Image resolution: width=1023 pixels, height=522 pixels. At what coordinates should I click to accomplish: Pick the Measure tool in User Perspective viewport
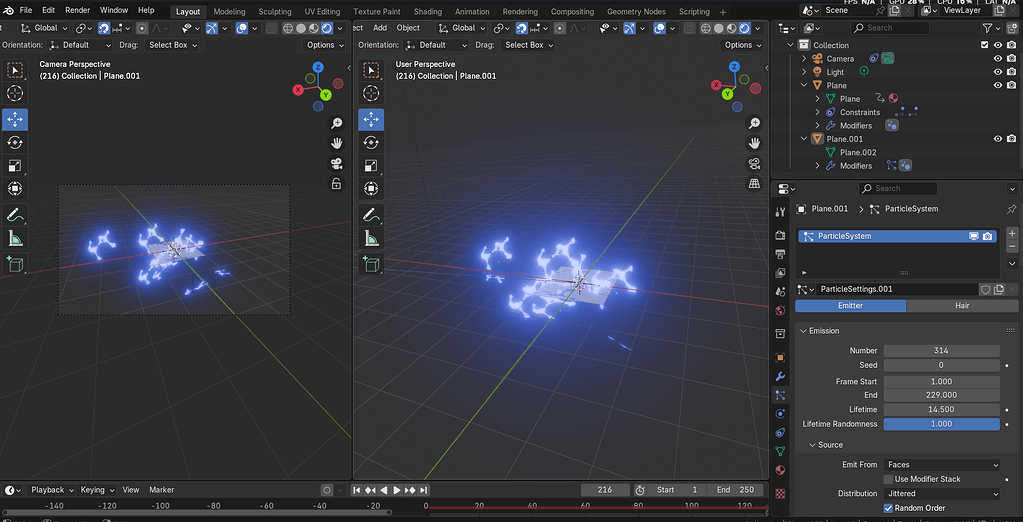pyautogui.click(x=371, y=238)
